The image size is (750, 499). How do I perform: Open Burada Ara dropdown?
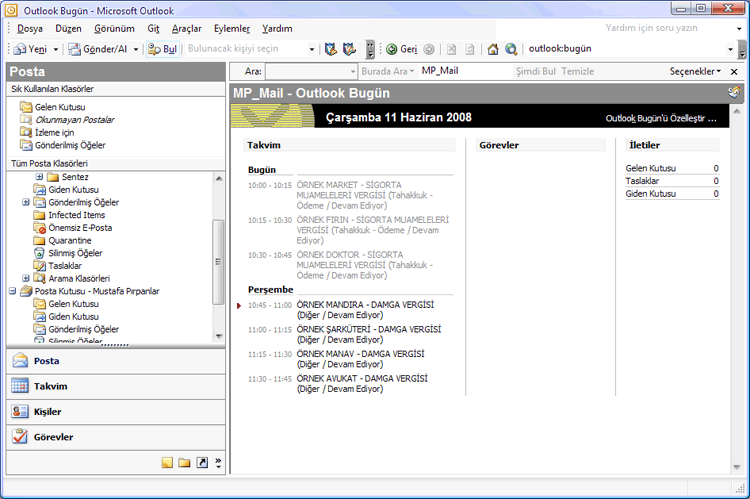(x=388, y=71)
